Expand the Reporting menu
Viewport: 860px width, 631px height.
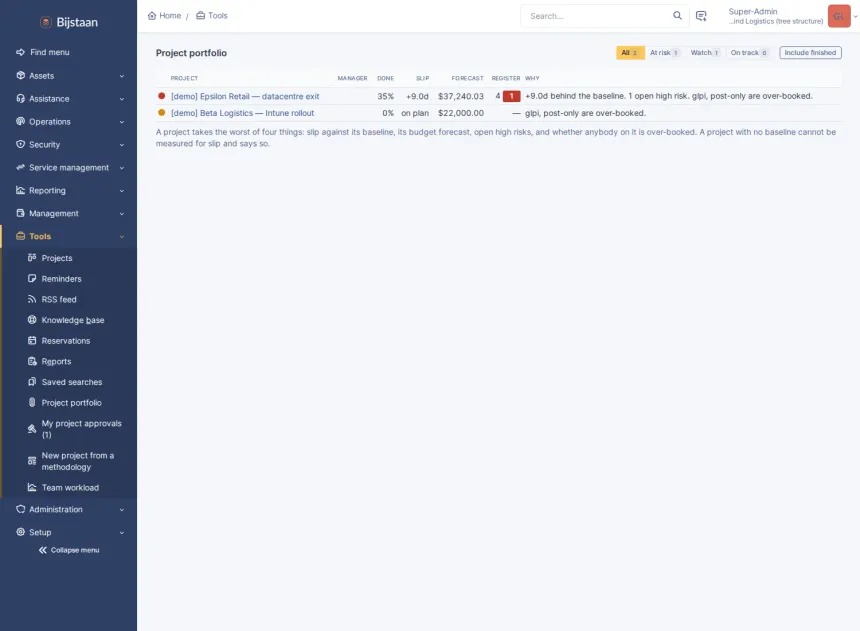[x=69, y=190]
